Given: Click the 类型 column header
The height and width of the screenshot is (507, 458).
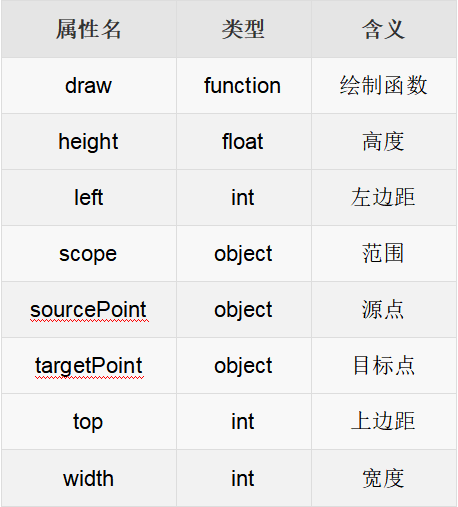Looking at the screenshot, I should pos(244,29).
